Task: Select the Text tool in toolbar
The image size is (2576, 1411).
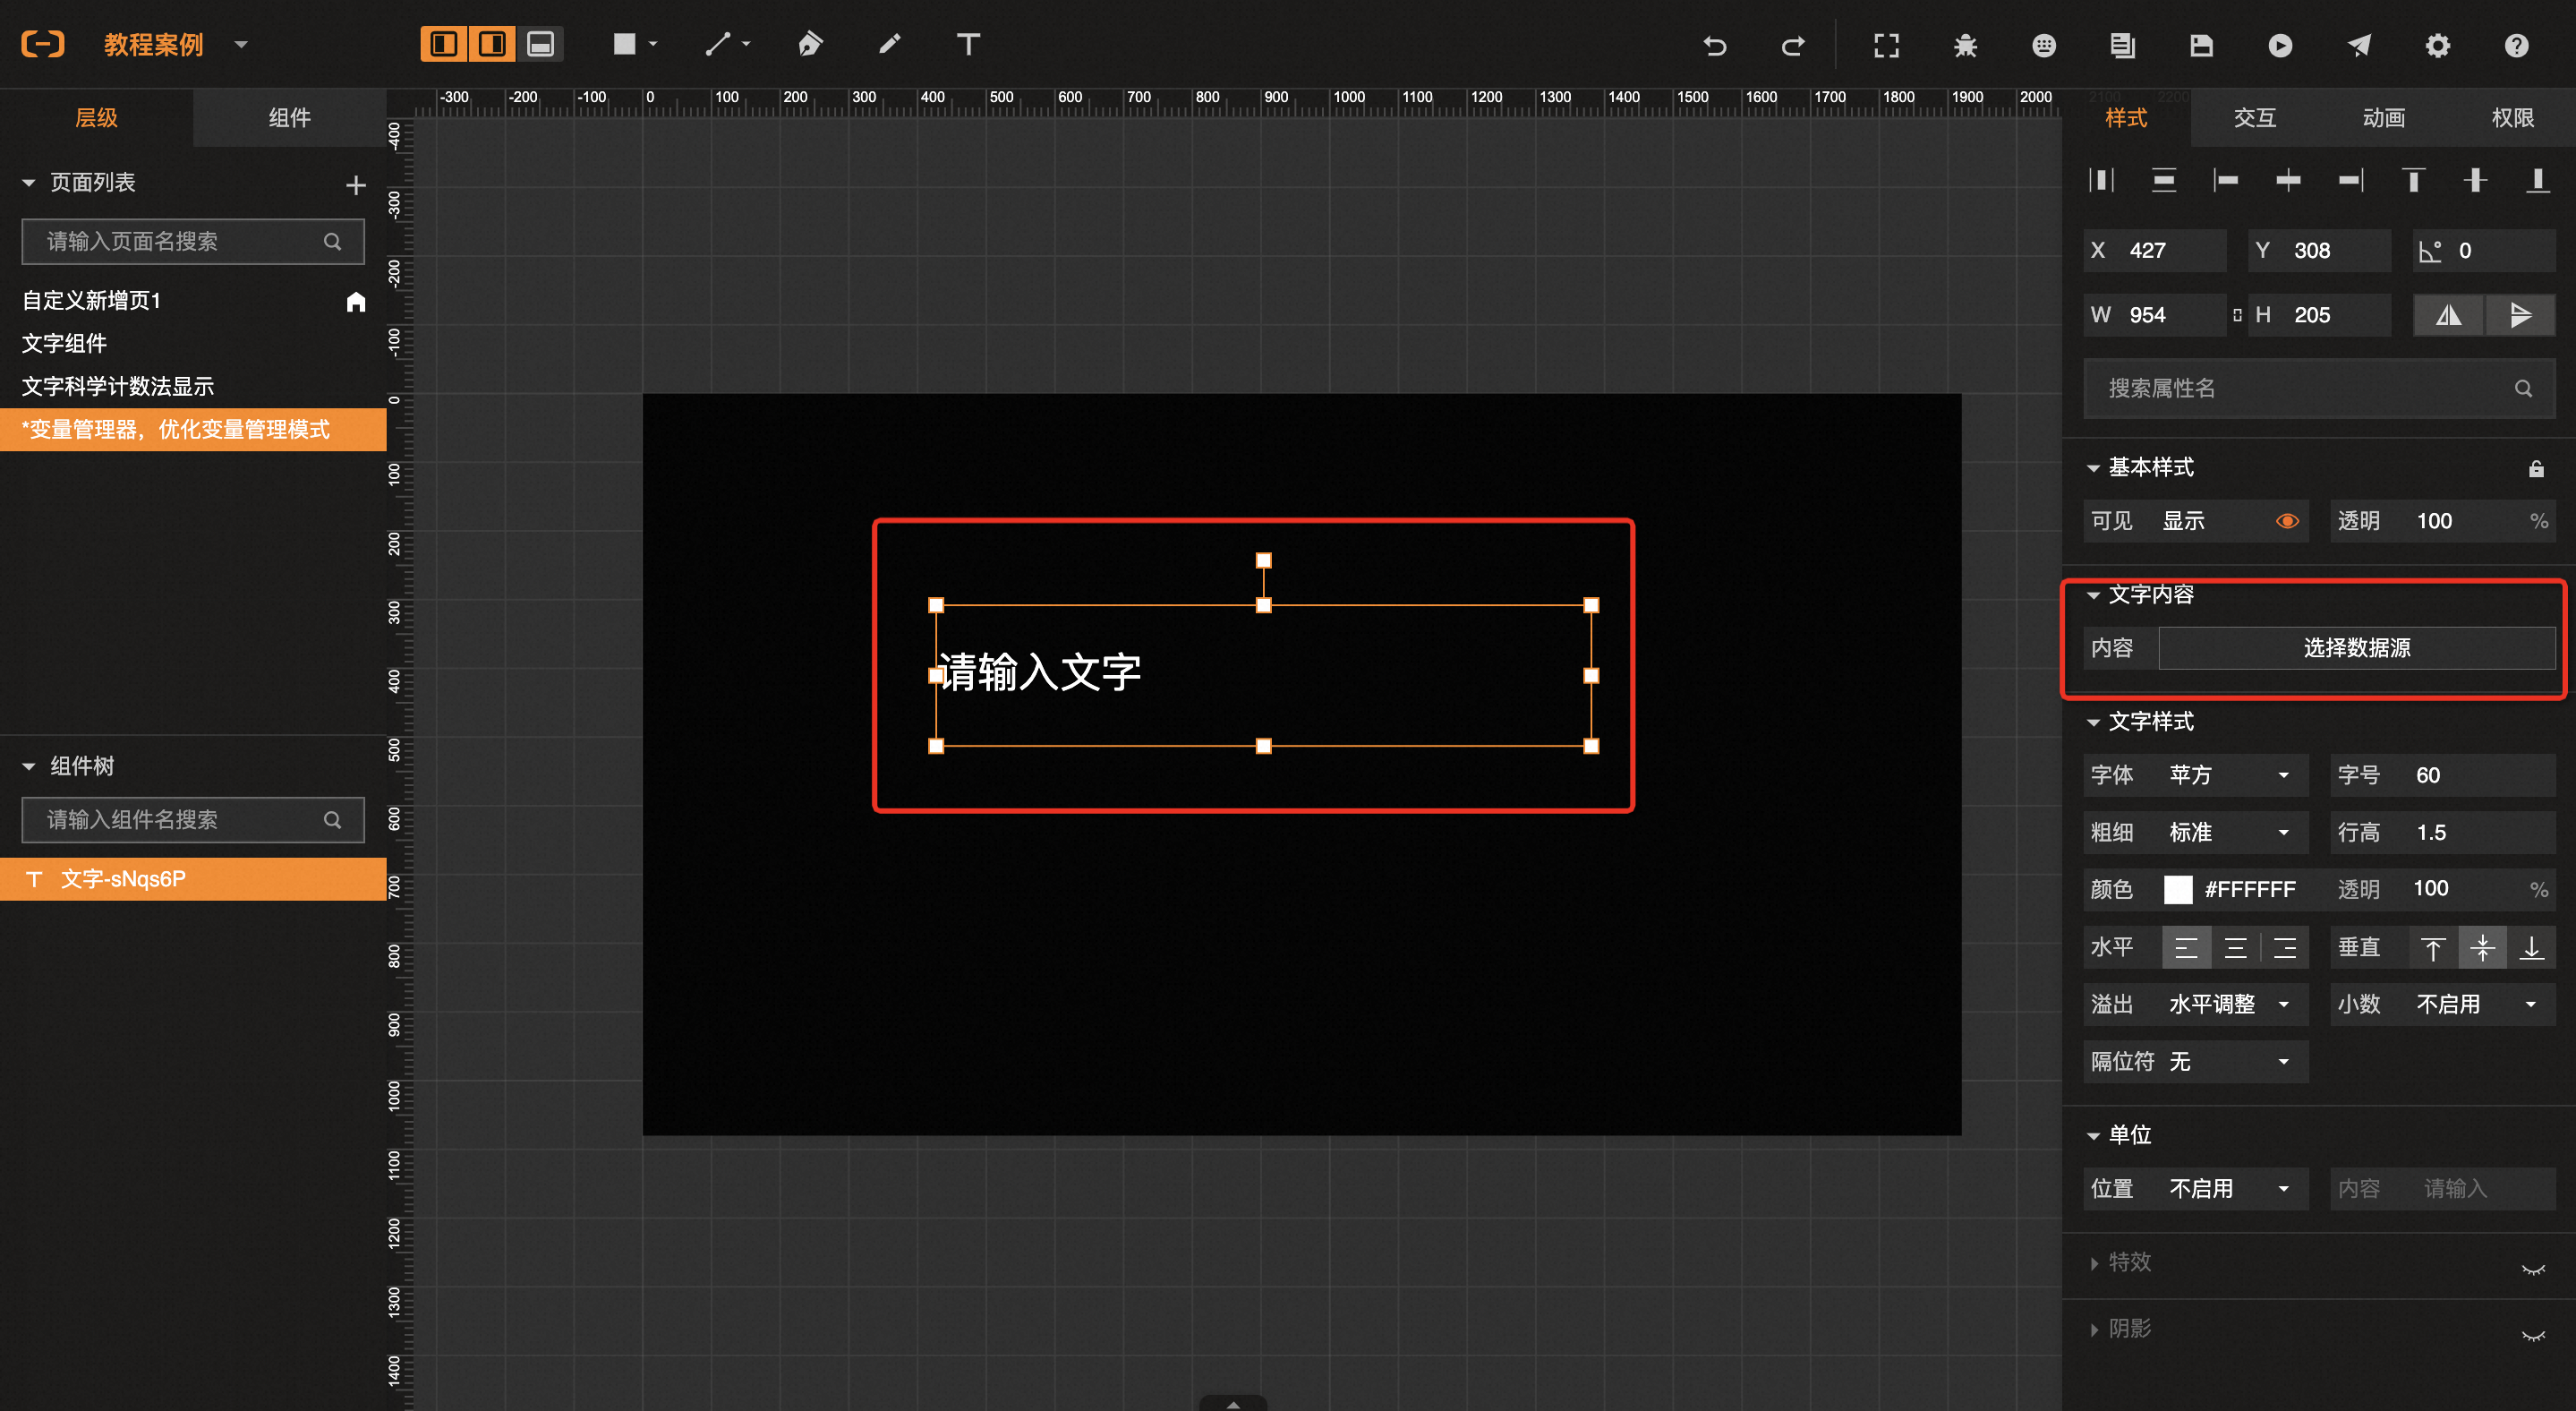Action: pyautogui.click(x=967, y=44)
